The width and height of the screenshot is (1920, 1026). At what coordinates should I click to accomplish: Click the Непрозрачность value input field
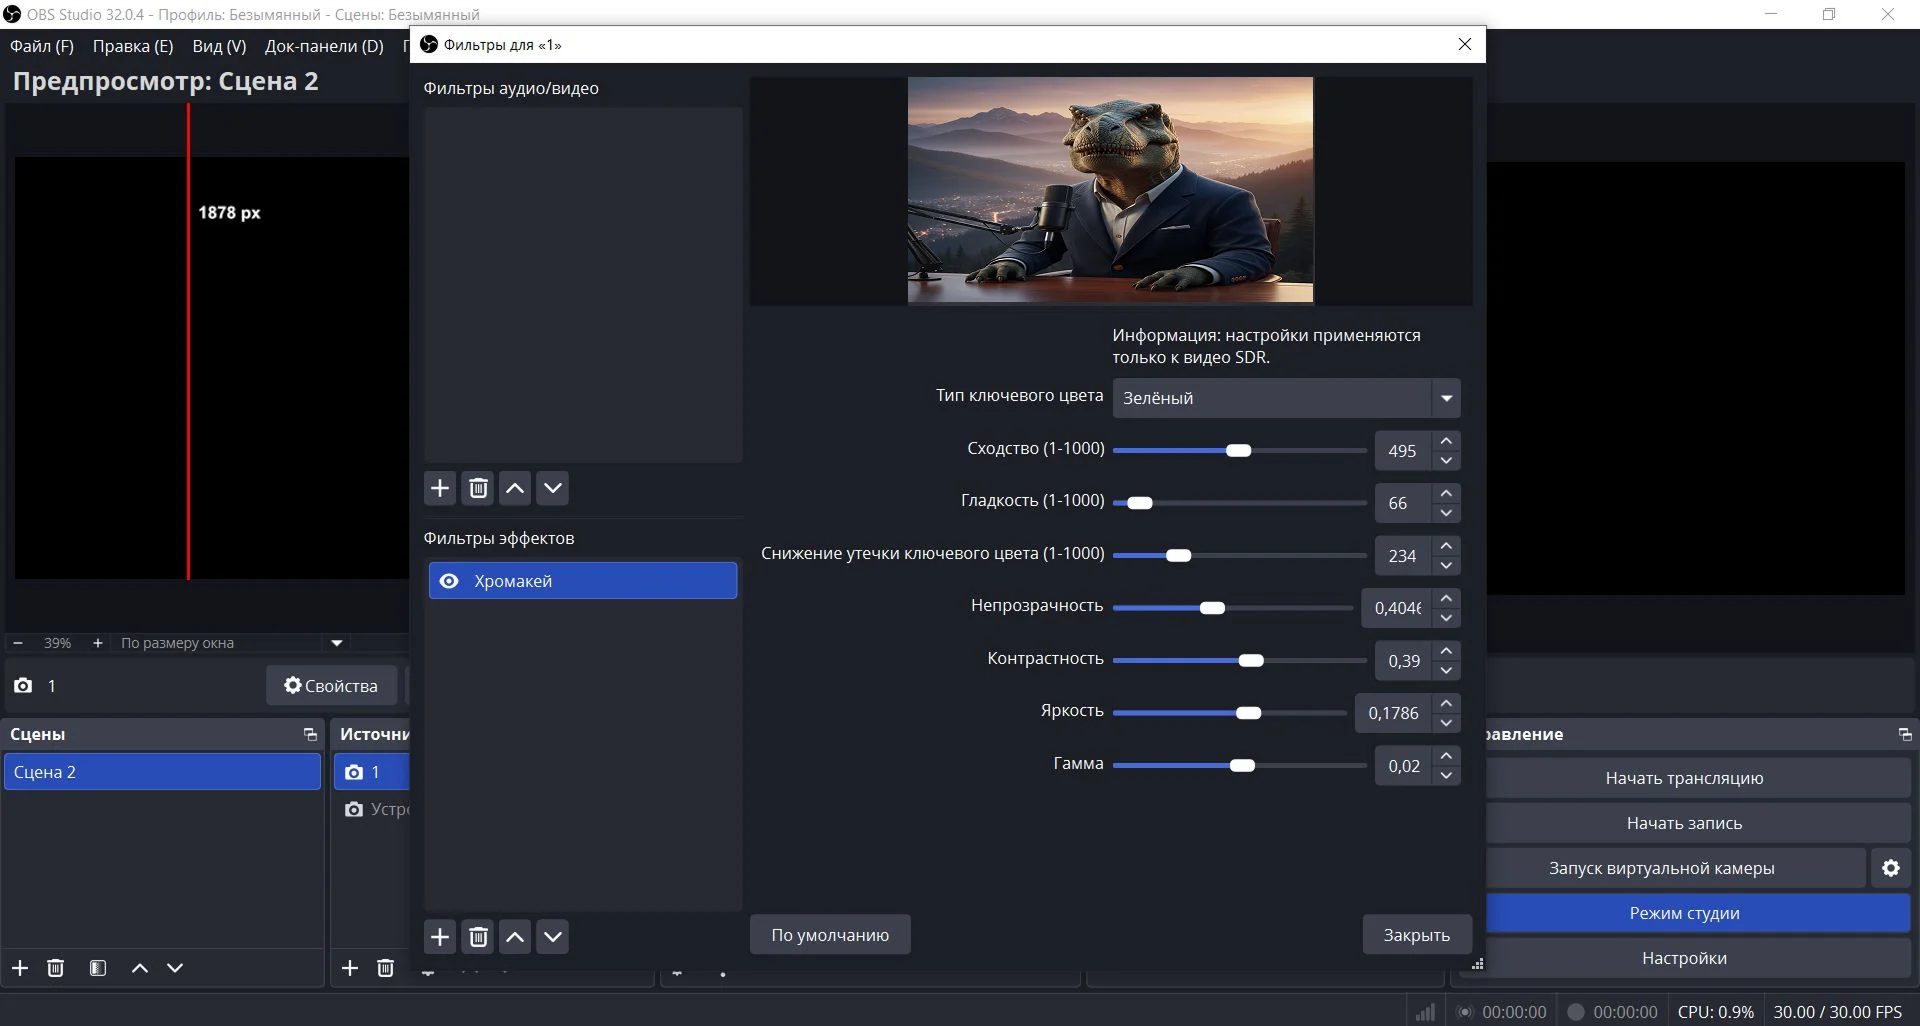1397,608
